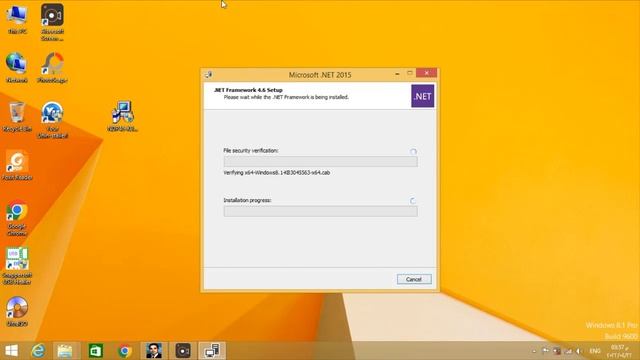Select the Icecream Screen Recorder desktop icon
Image resolution: width=640 pixels, height=360 pixels.
[x=52, y=22]
